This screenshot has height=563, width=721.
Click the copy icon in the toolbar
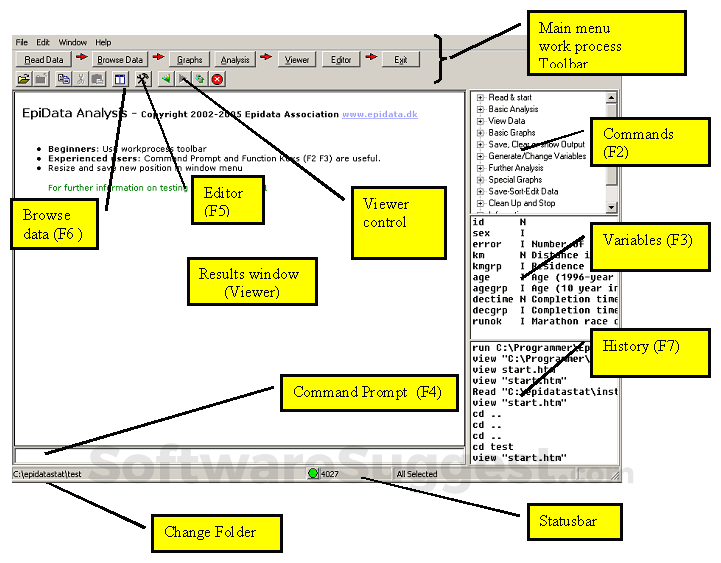click(x=63, y=79)
